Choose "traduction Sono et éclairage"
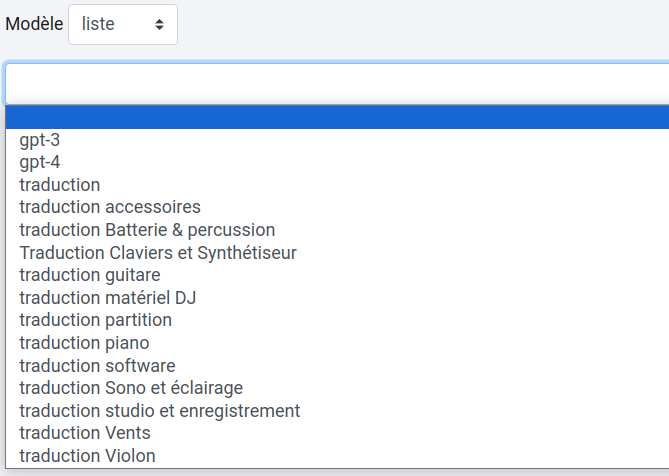The image size is (669, 476). 131,388
